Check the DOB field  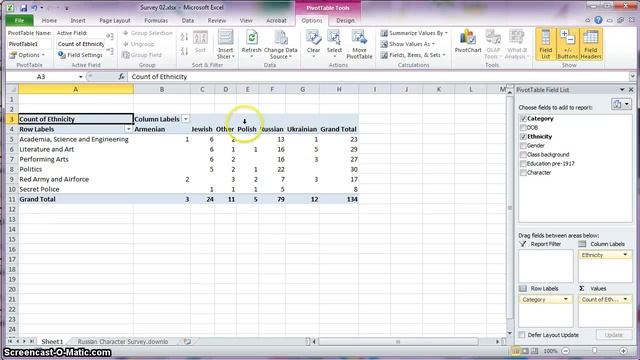[x=523, y=127]
